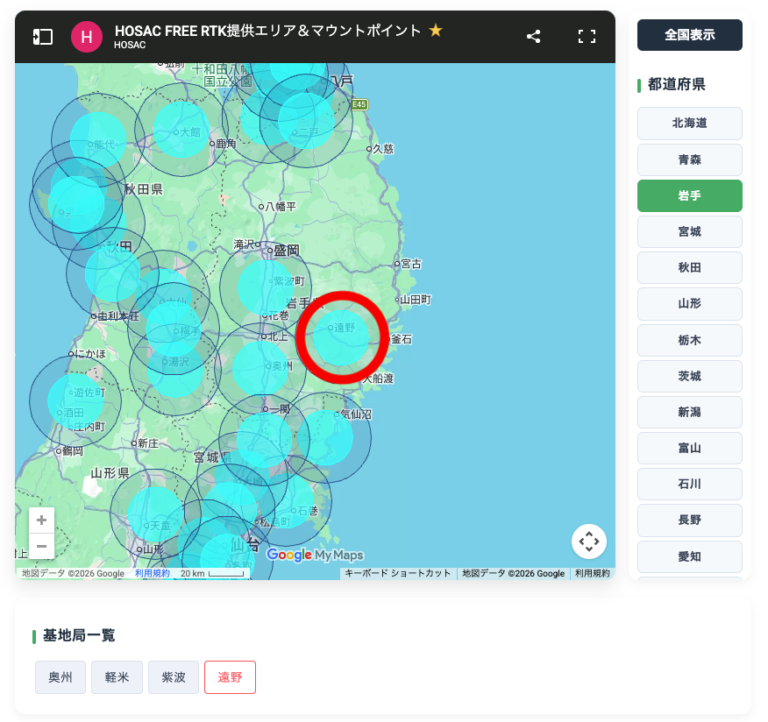The image size is (768, 722).
Task: Select 山形 prefecture
Action: [690, 304]
